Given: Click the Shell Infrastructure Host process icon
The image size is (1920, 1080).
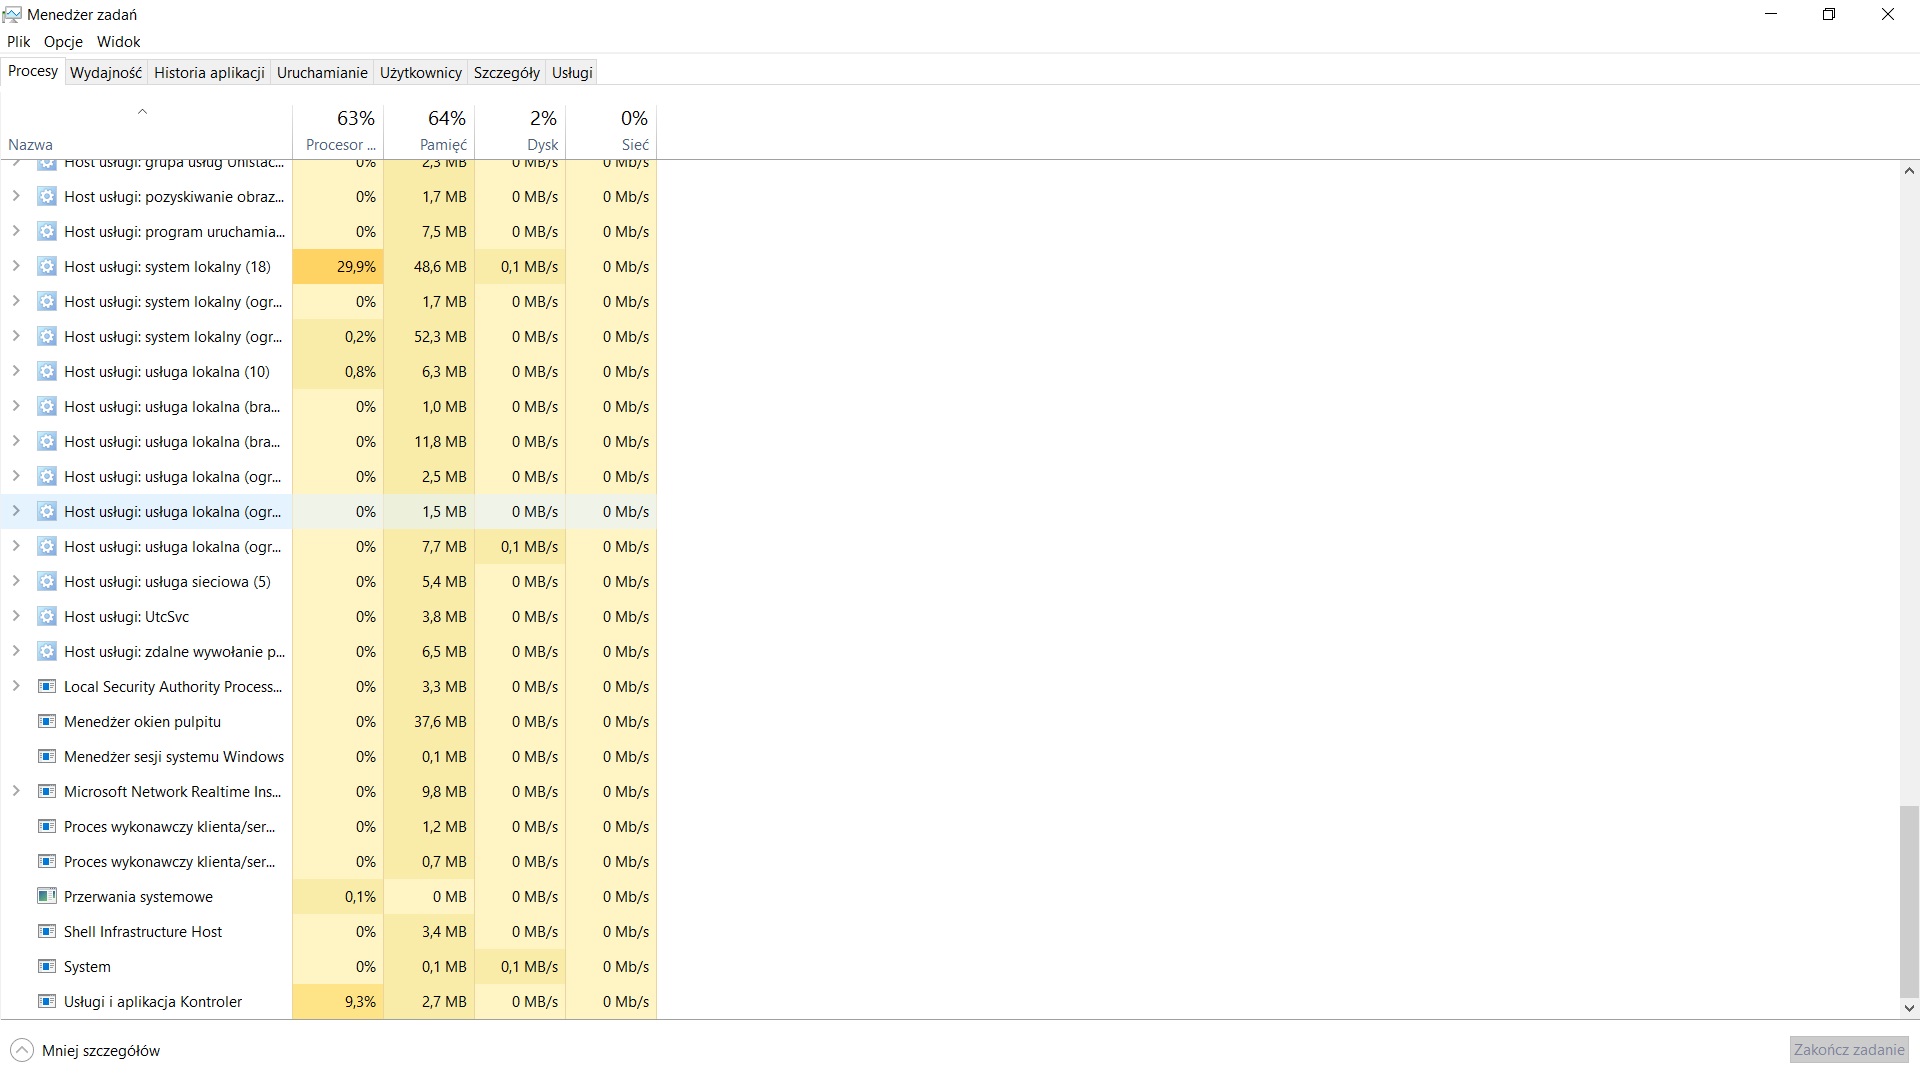Looking at the screenshot, I should click(46, 931).
